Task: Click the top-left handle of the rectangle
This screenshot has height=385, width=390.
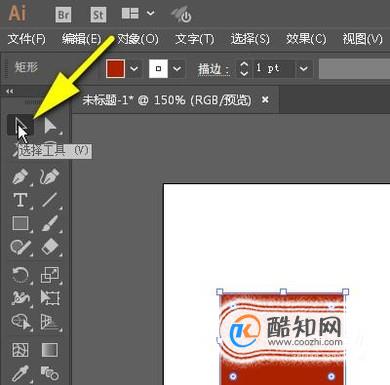Action: tap(219, 292)
